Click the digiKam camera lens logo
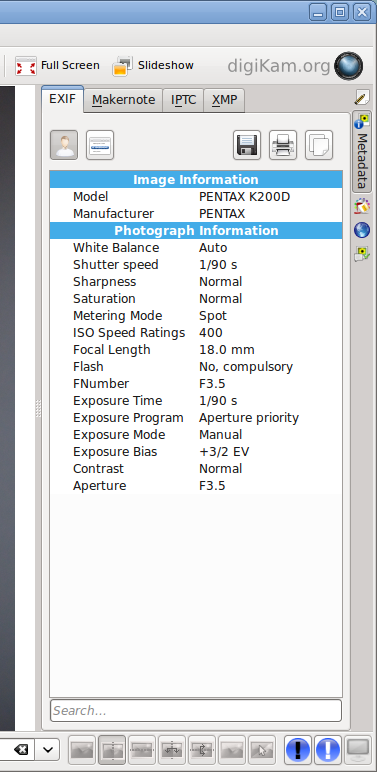Image resolution: width=377 pixels, height=772 pixels. coord(348,66)
